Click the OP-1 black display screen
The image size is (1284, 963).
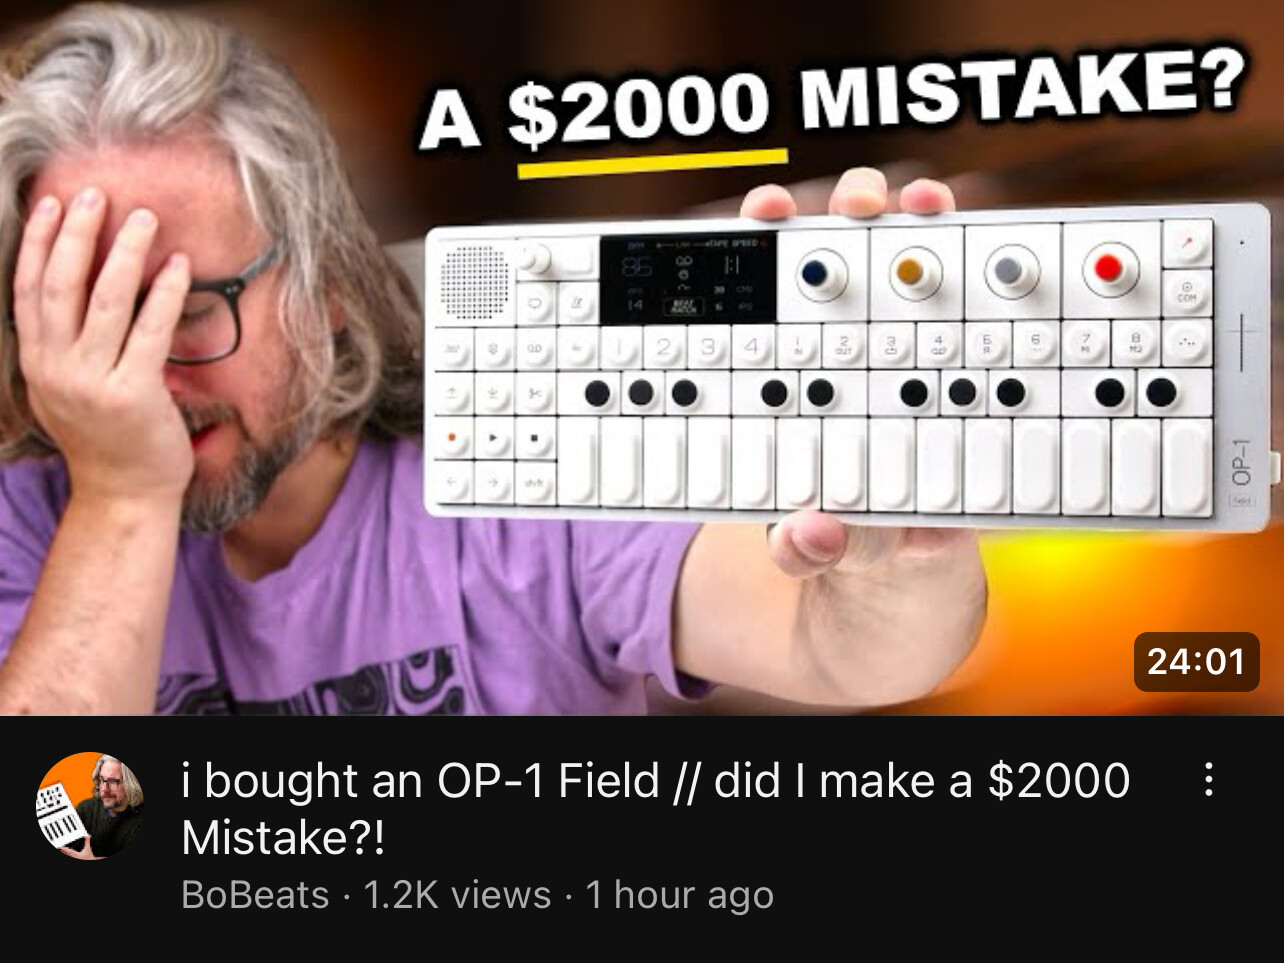(687, 279)
